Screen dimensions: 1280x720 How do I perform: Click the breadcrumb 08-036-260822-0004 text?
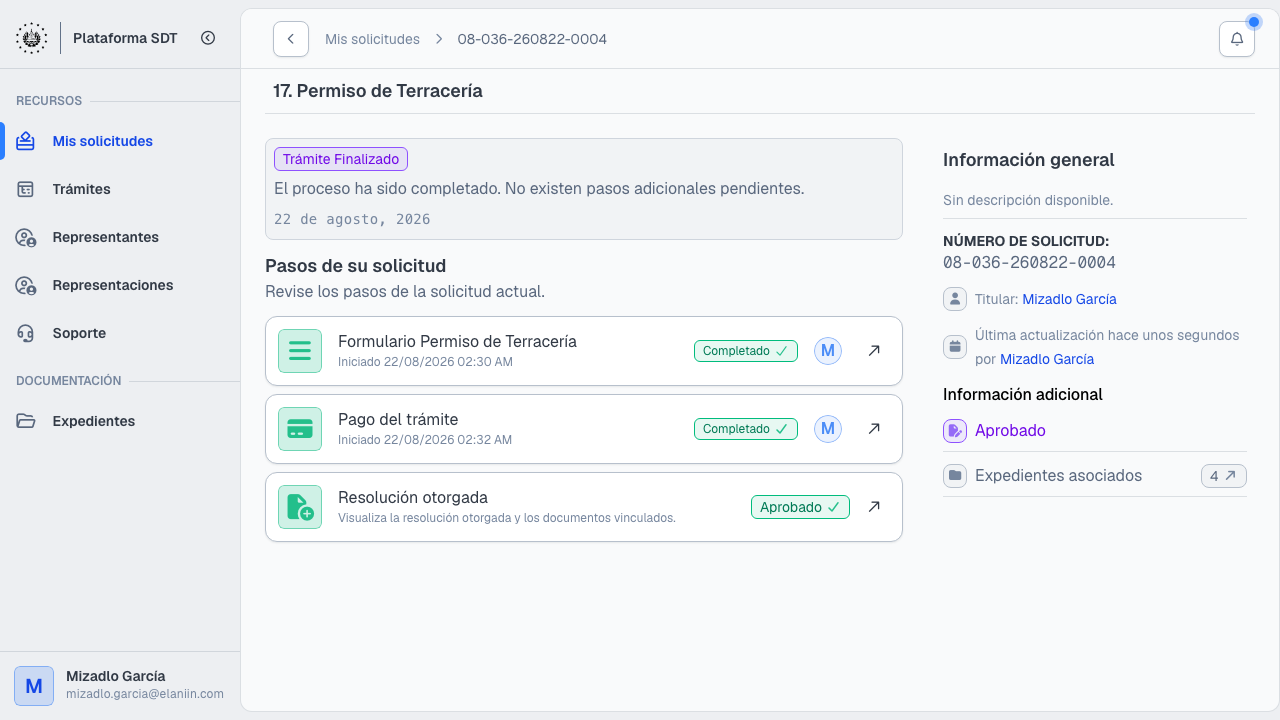pos(532,39)
